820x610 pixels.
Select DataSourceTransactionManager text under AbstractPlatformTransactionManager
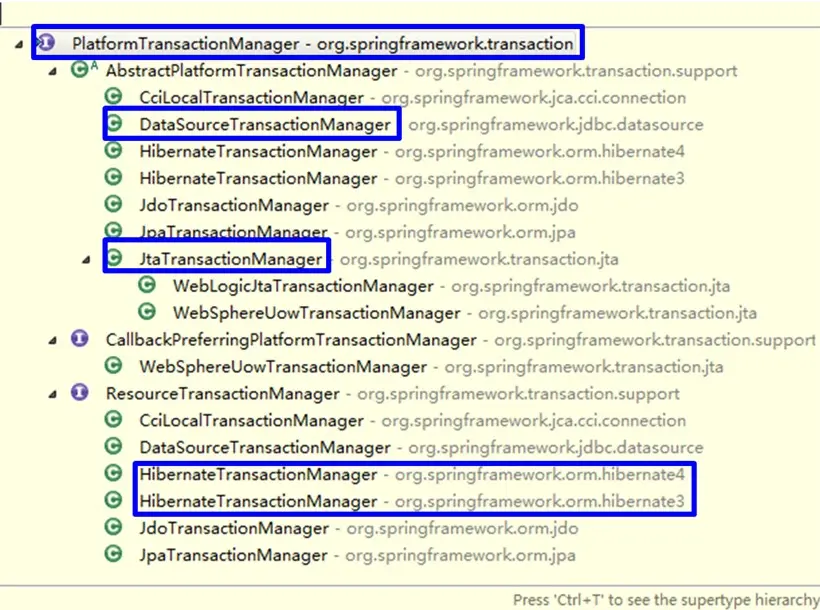265,125
